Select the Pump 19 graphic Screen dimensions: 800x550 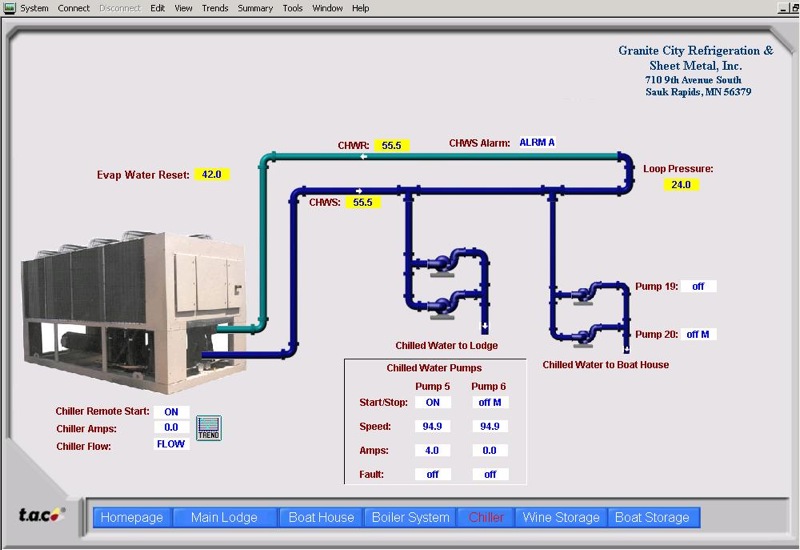583,294
